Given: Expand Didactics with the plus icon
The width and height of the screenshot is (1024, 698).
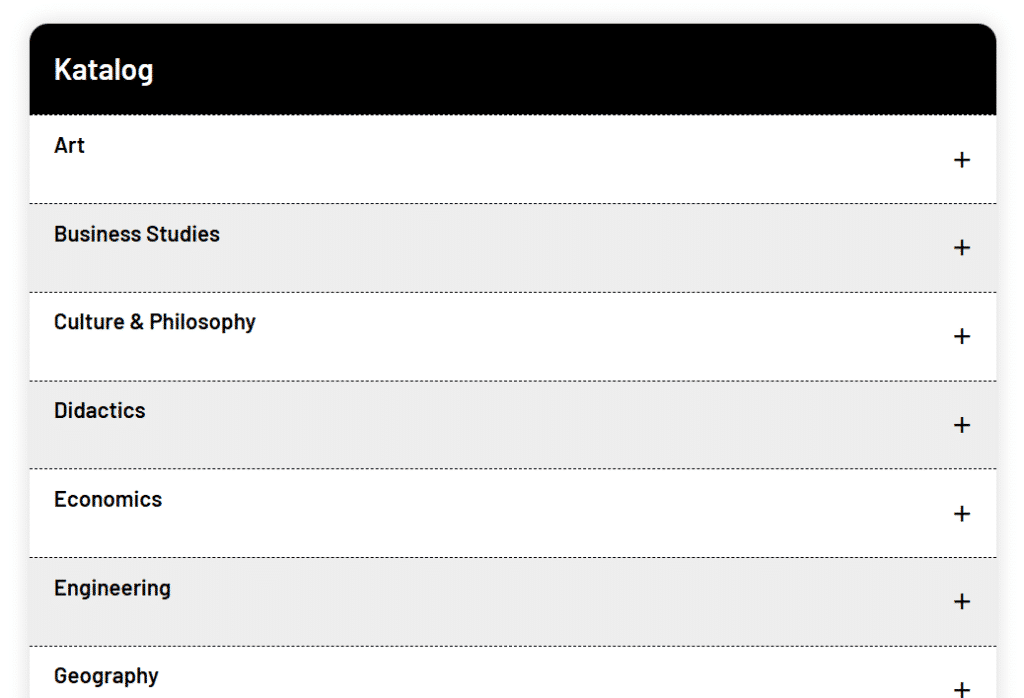Looking at the screenshot, I should [x=961, y=425].
